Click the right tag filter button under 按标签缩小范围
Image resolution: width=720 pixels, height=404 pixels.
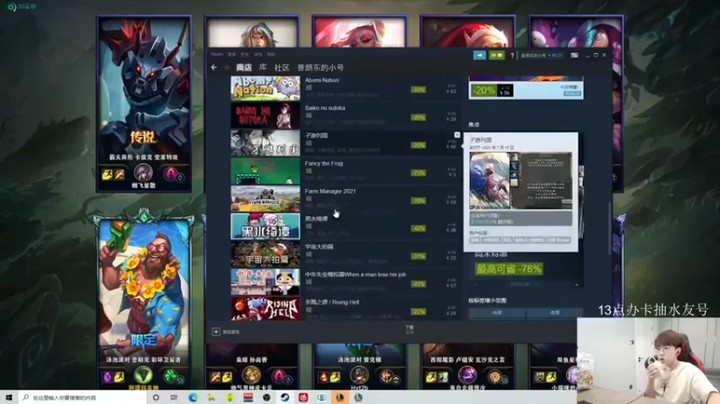coord(555,313)
